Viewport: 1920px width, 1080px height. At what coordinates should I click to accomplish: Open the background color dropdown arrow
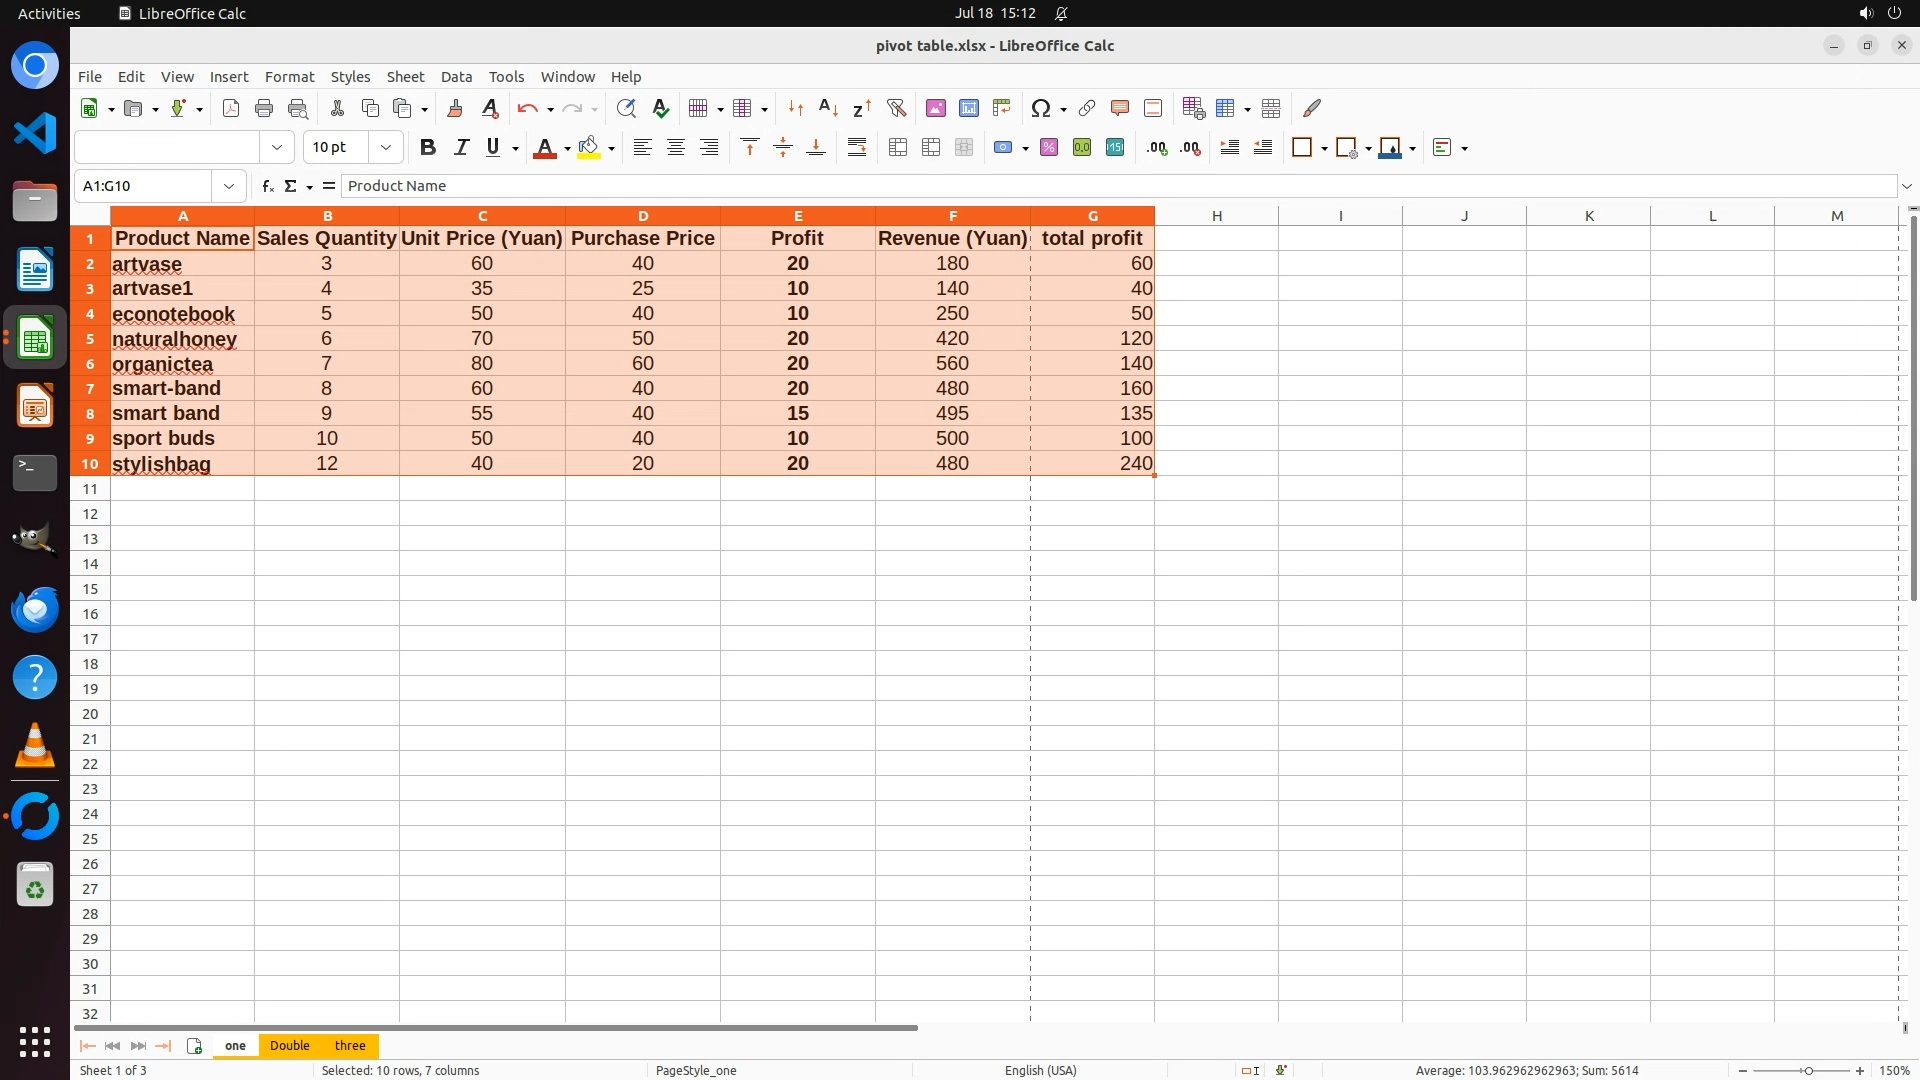[x=611, y=148]
